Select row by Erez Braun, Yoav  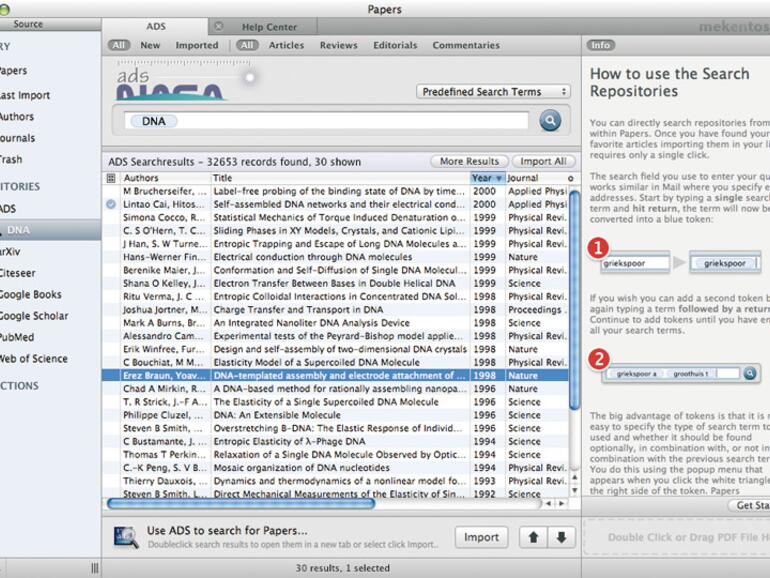(335, 375)
